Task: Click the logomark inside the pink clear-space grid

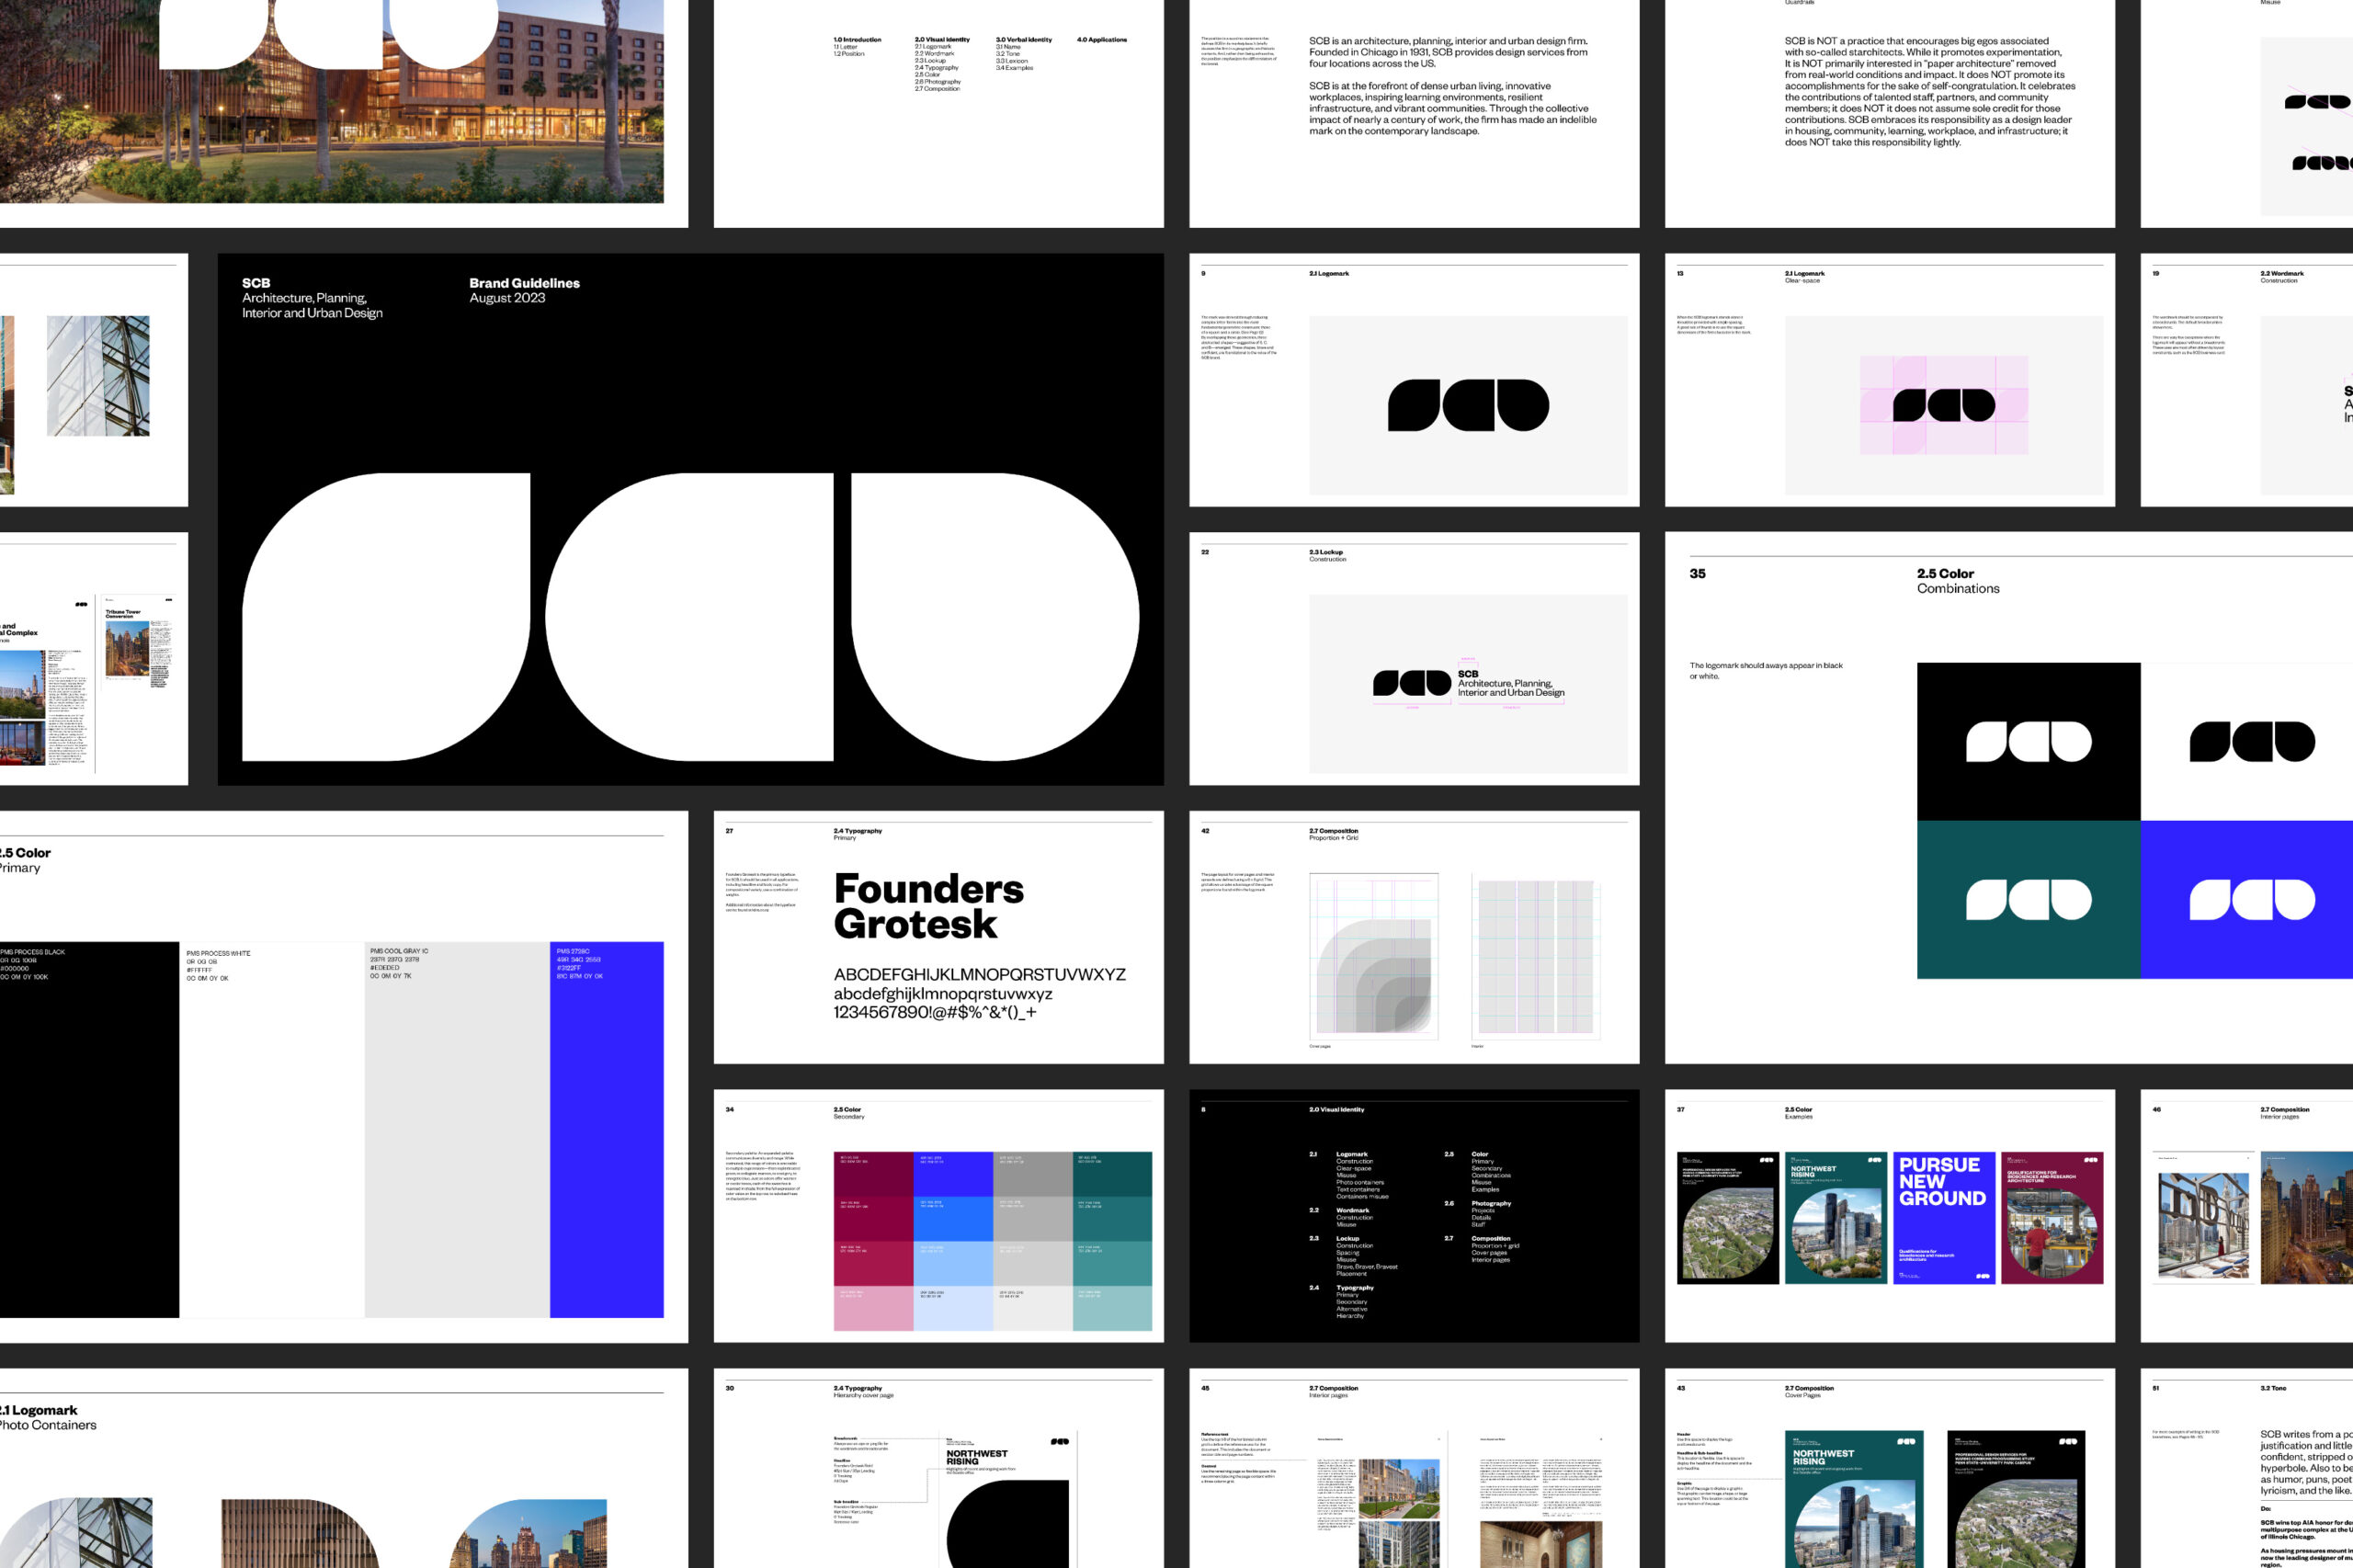Action: tap(1943, 405)
